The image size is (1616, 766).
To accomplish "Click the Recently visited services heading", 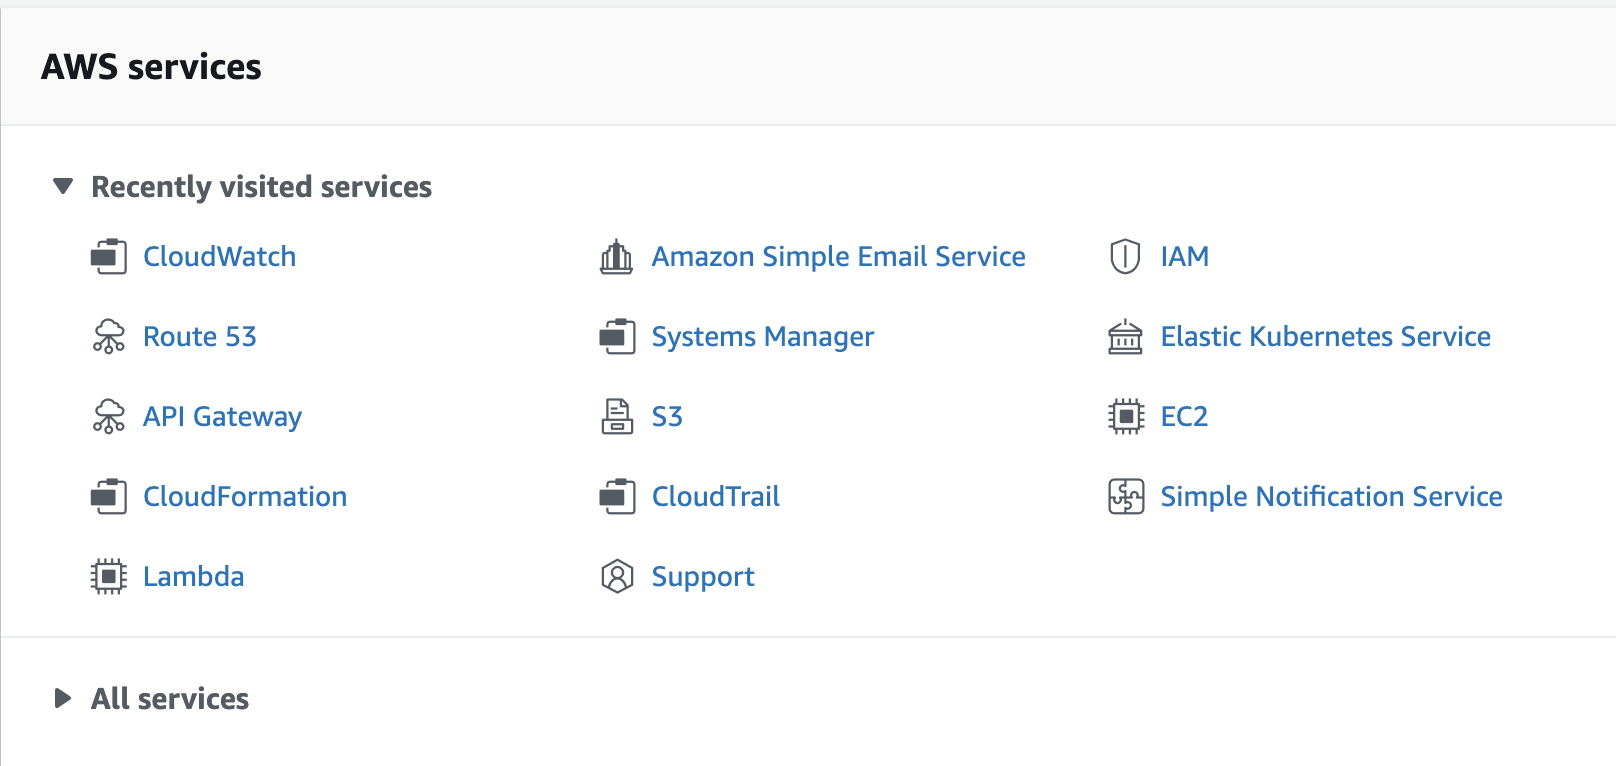I will [262, 187].
